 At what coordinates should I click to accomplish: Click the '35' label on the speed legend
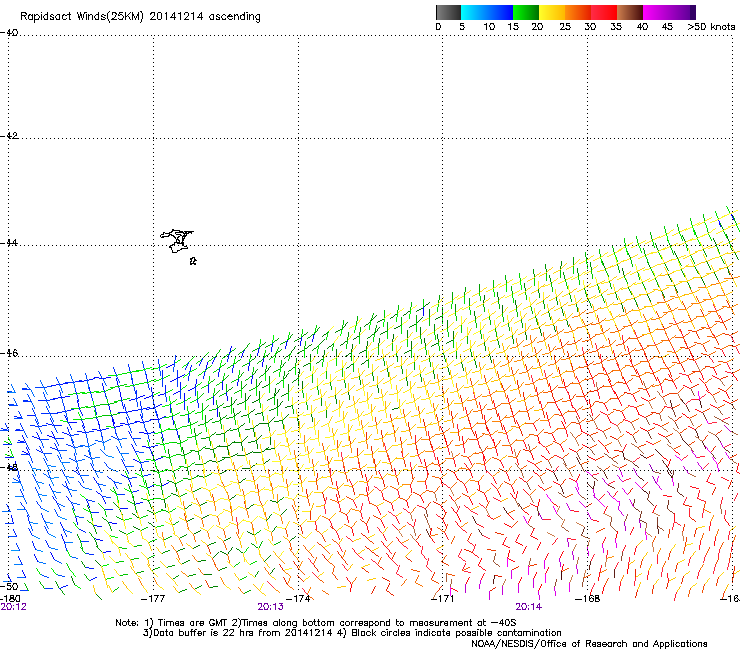616,27
